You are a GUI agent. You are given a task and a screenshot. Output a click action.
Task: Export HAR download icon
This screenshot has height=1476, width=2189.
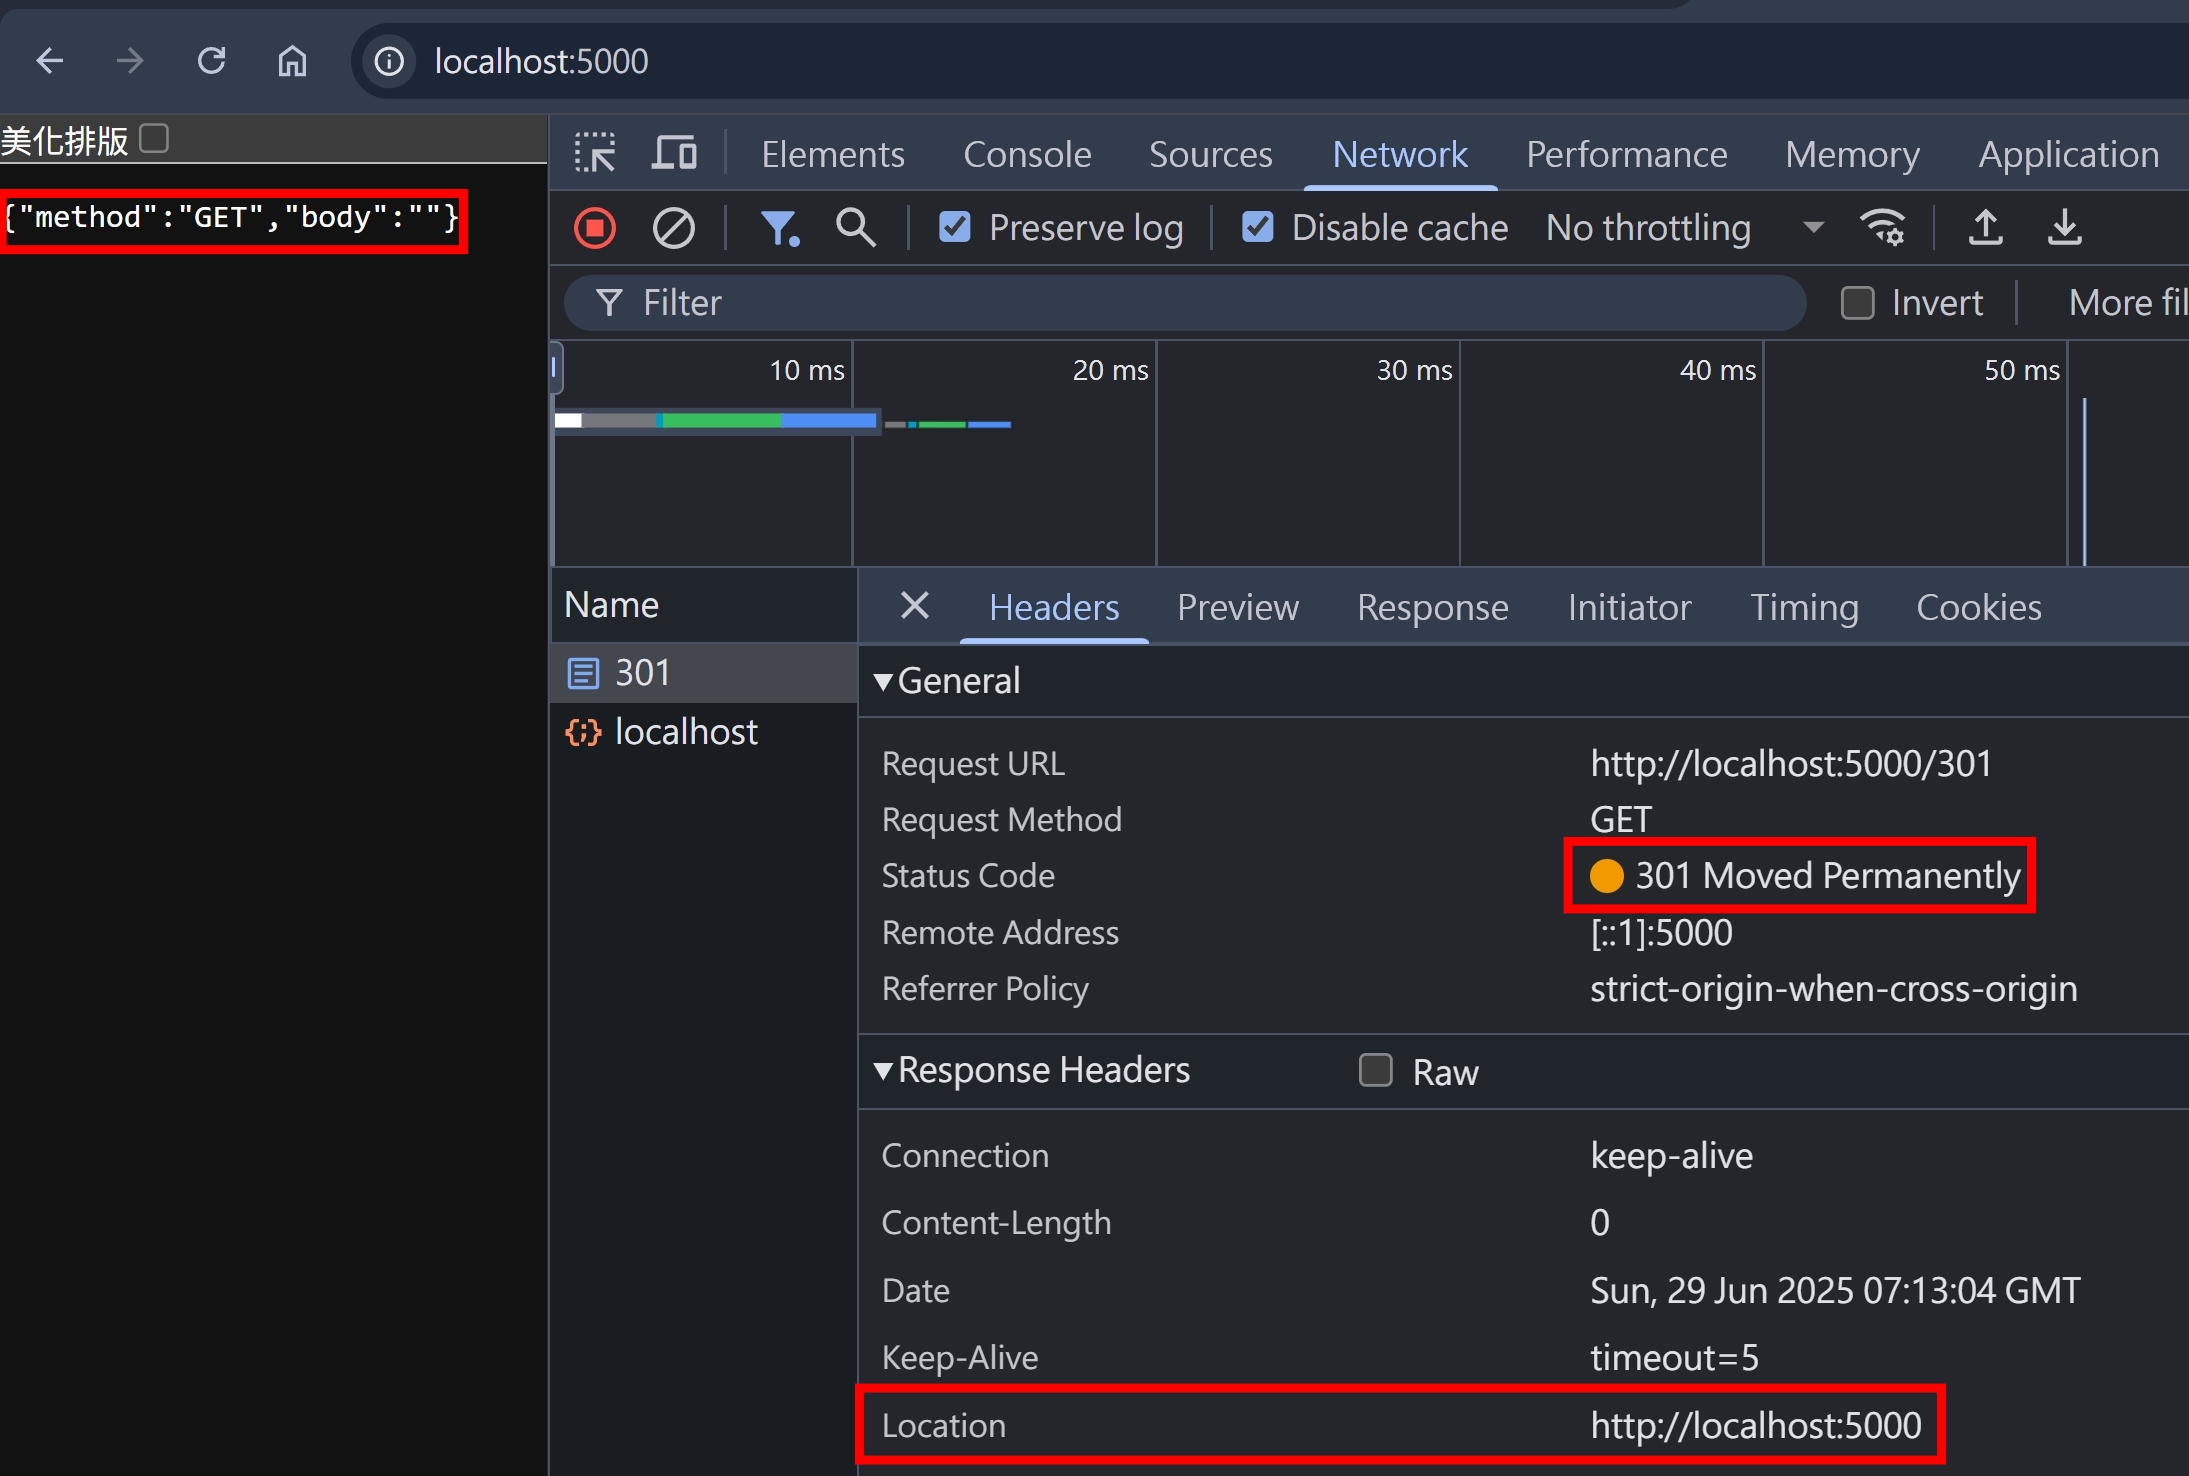pos(2065,228)
